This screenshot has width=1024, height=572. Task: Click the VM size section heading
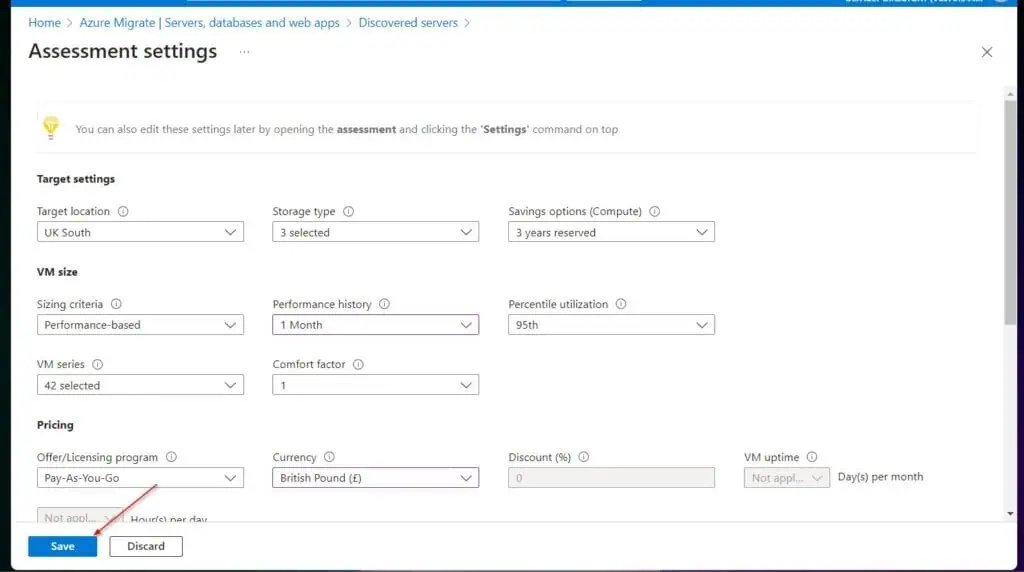coord(57,272)
